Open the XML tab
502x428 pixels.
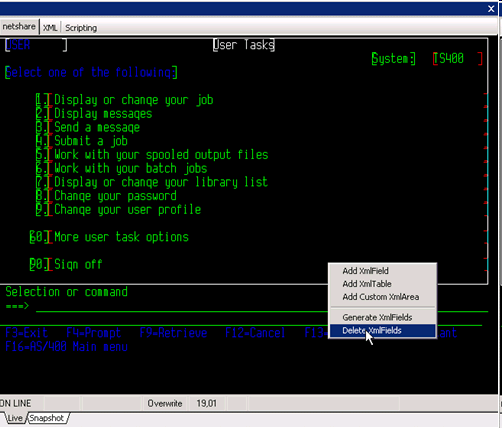pos(50,28)
